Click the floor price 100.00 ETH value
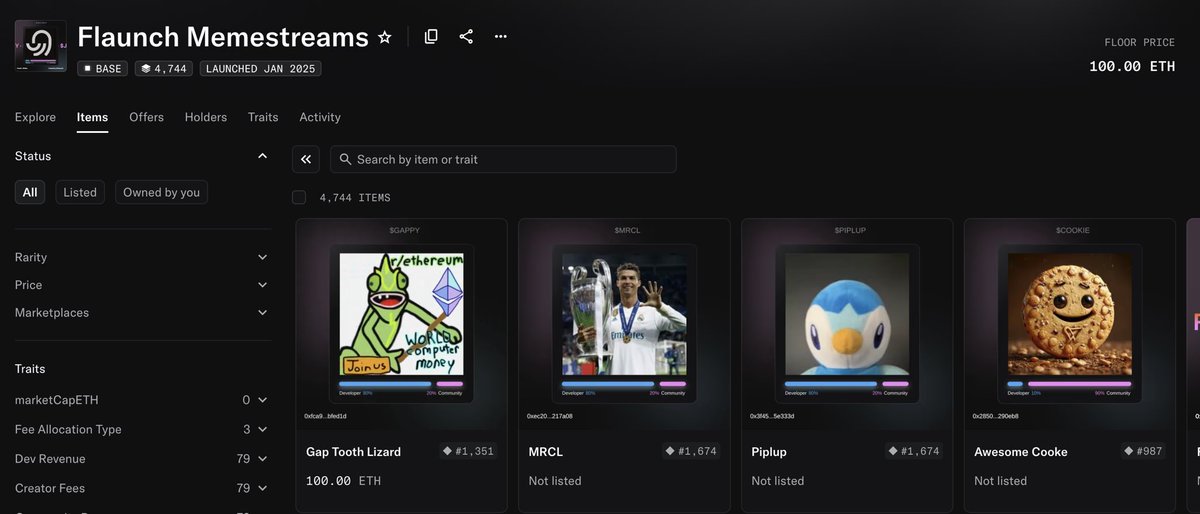 [1132, 66]
